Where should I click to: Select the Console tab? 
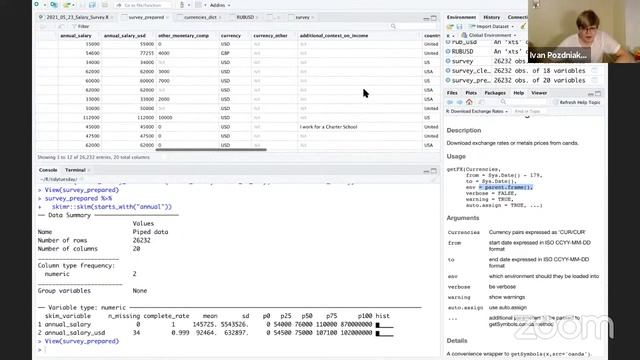(48, 170)
